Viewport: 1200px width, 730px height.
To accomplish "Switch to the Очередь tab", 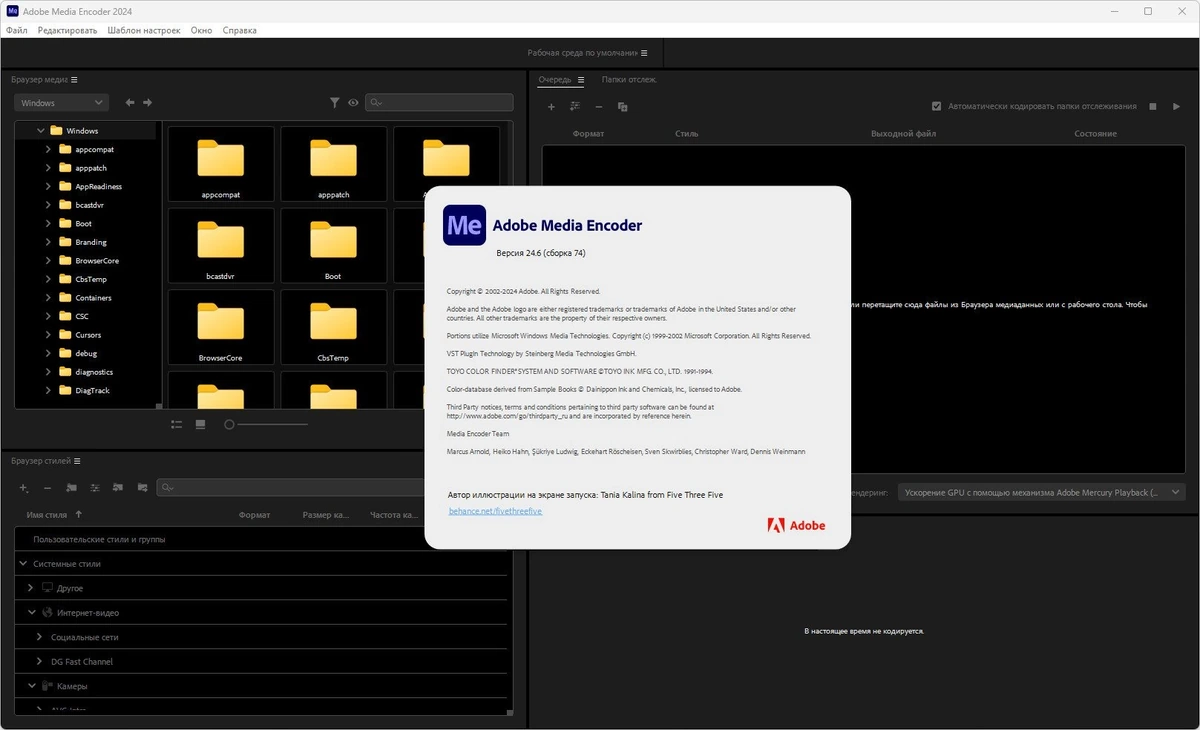I will point(555,79).
